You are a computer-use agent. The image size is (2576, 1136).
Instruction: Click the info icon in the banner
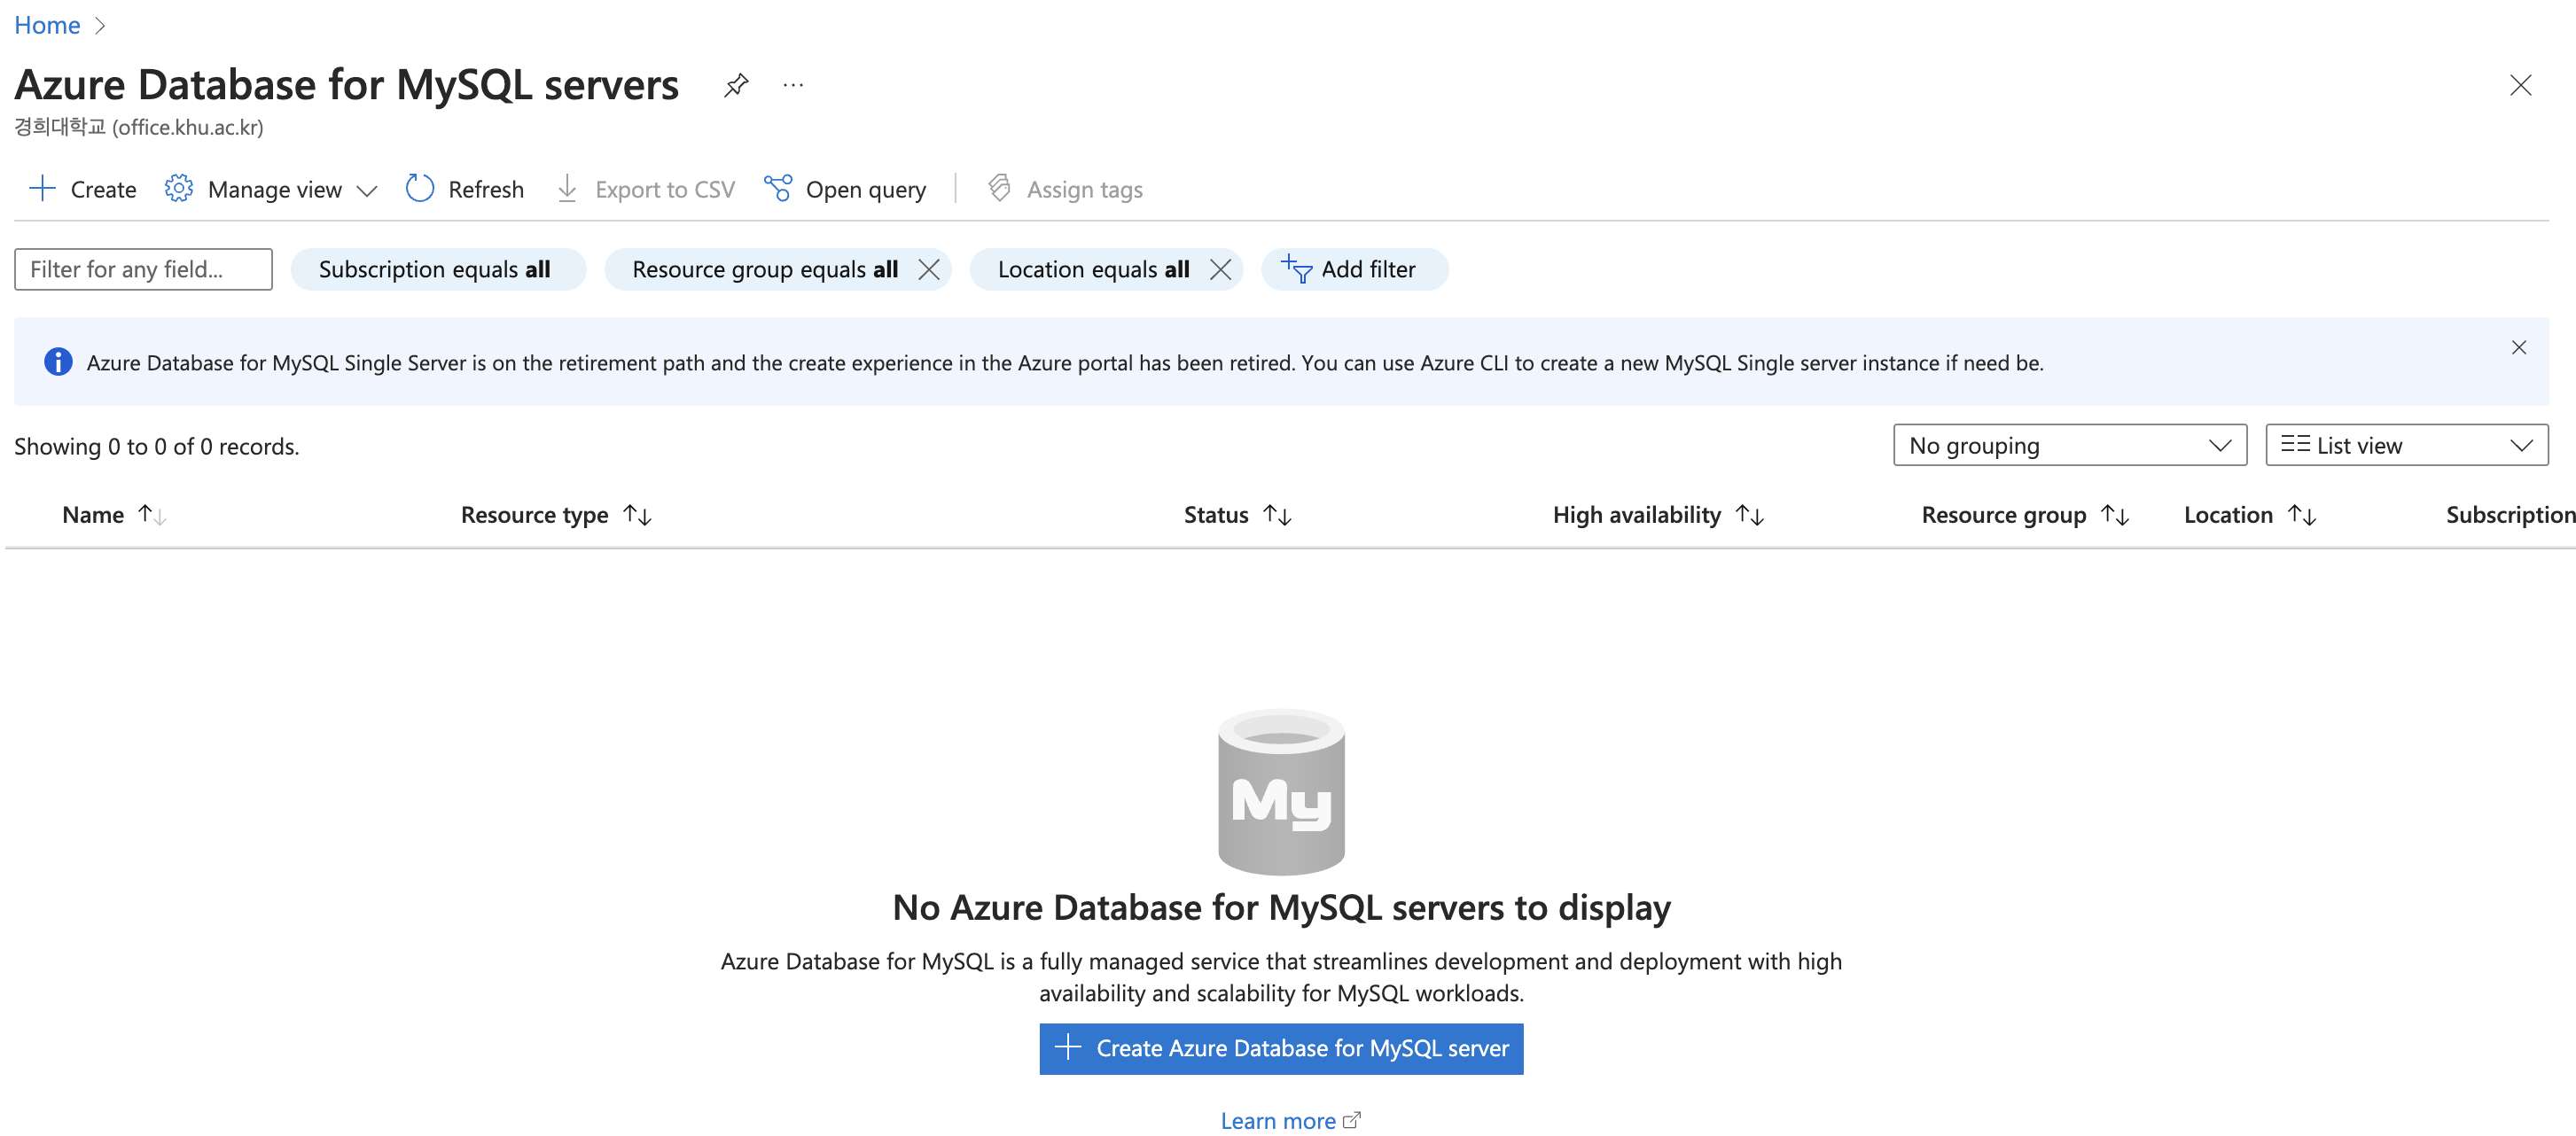[x=58, y=362]
